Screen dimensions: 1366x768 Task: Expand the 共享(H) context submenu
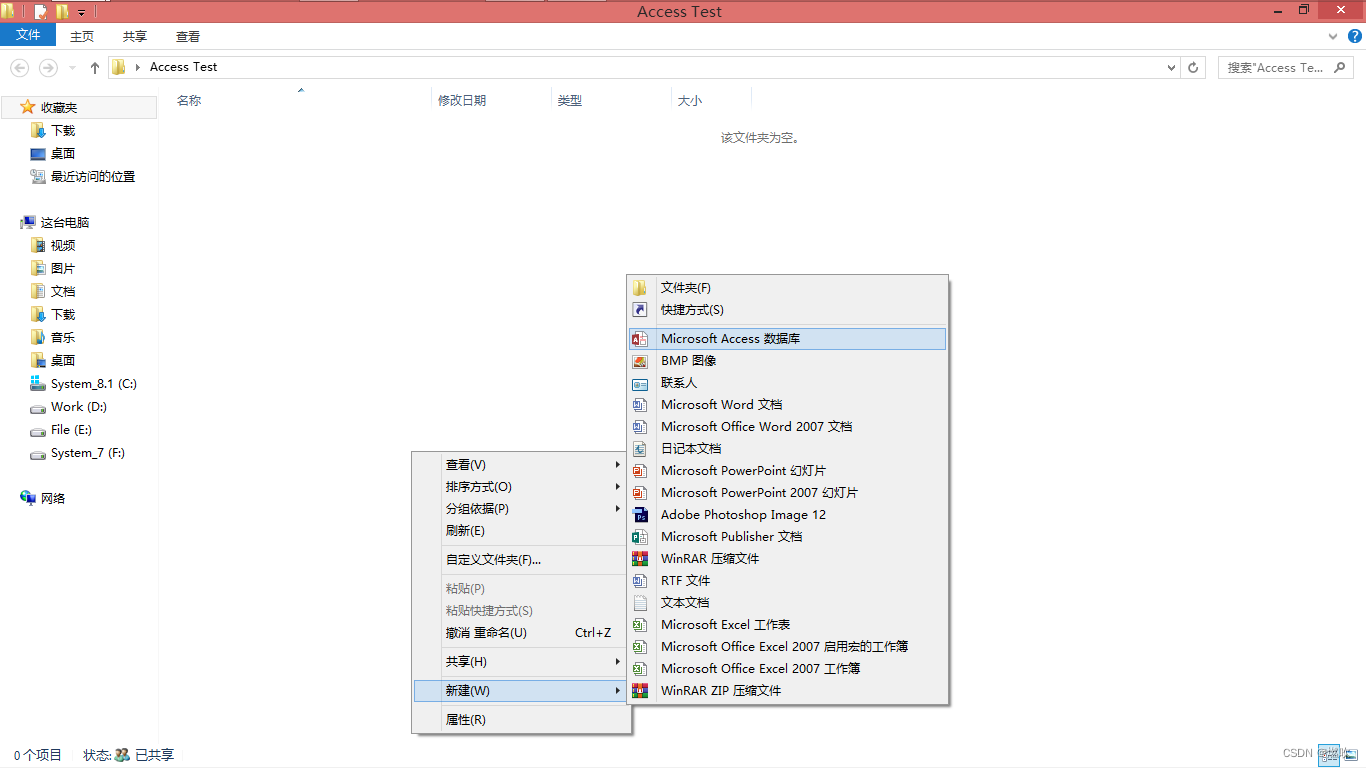(x=521, y=662)
